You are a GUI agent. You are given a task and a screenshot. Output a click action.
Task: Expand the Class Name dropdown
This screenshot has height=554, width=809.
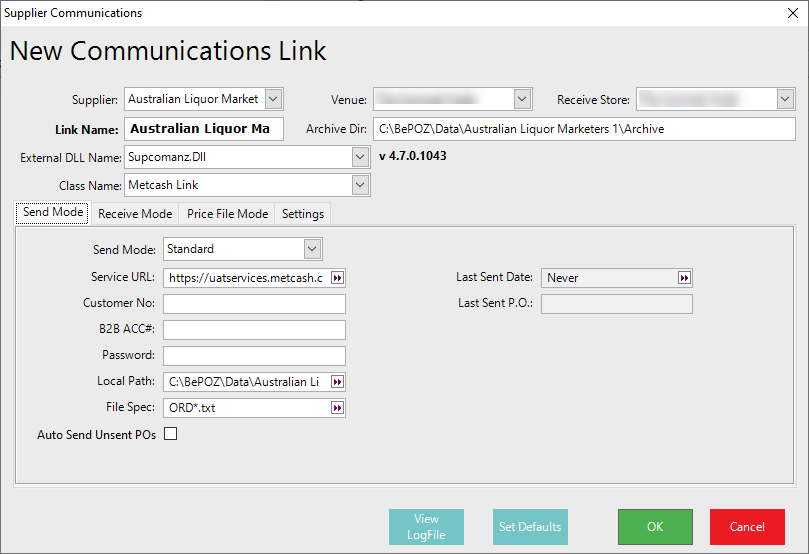tap(360, 185)
